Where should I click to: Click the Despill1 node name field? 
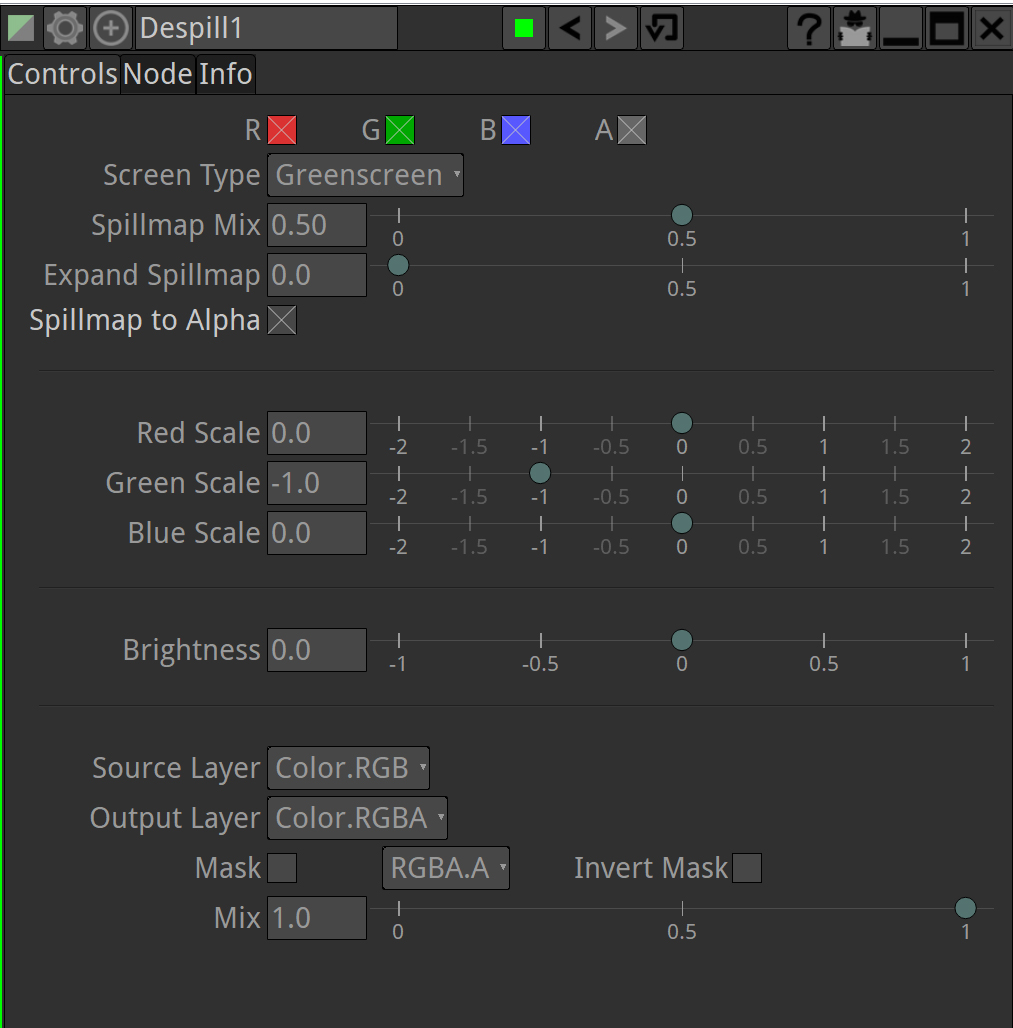tap(265, 29)
